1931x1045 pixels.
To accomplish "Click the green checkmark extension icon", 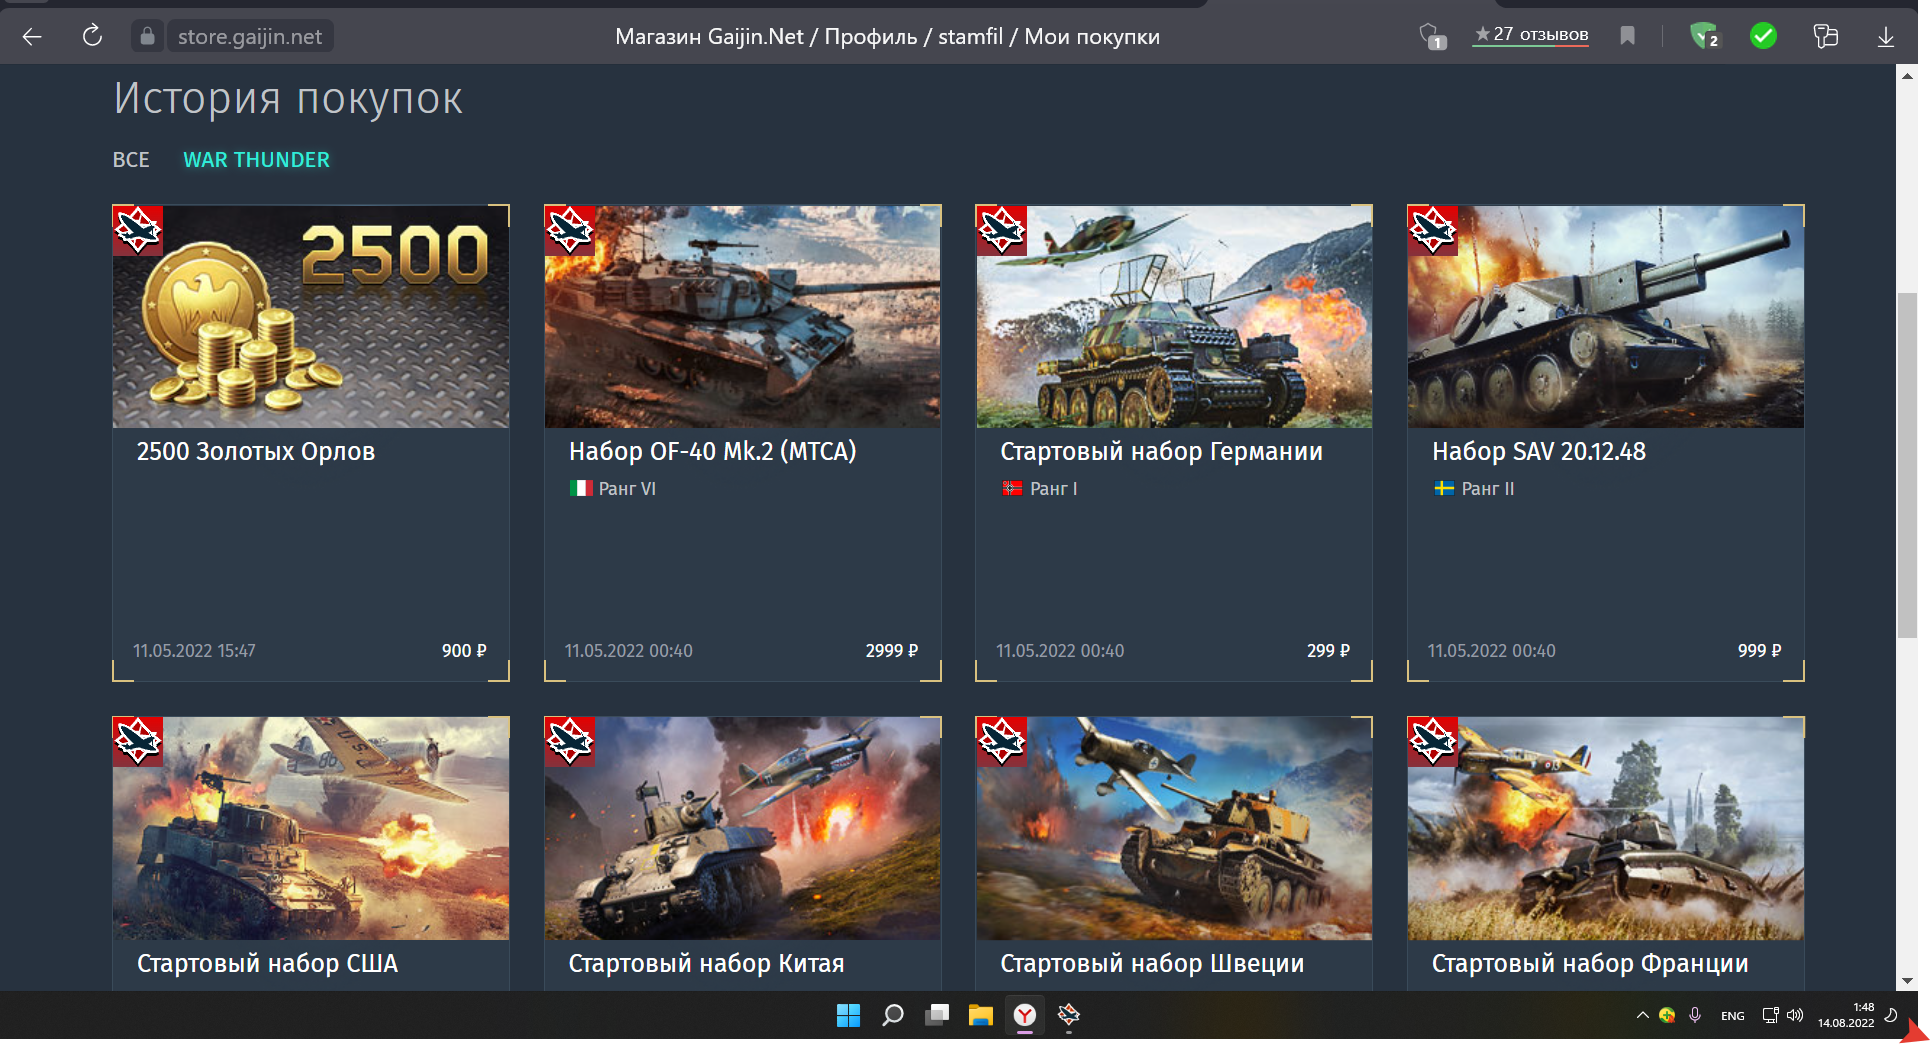I will pyautogui.click(x=1763, y=36).
